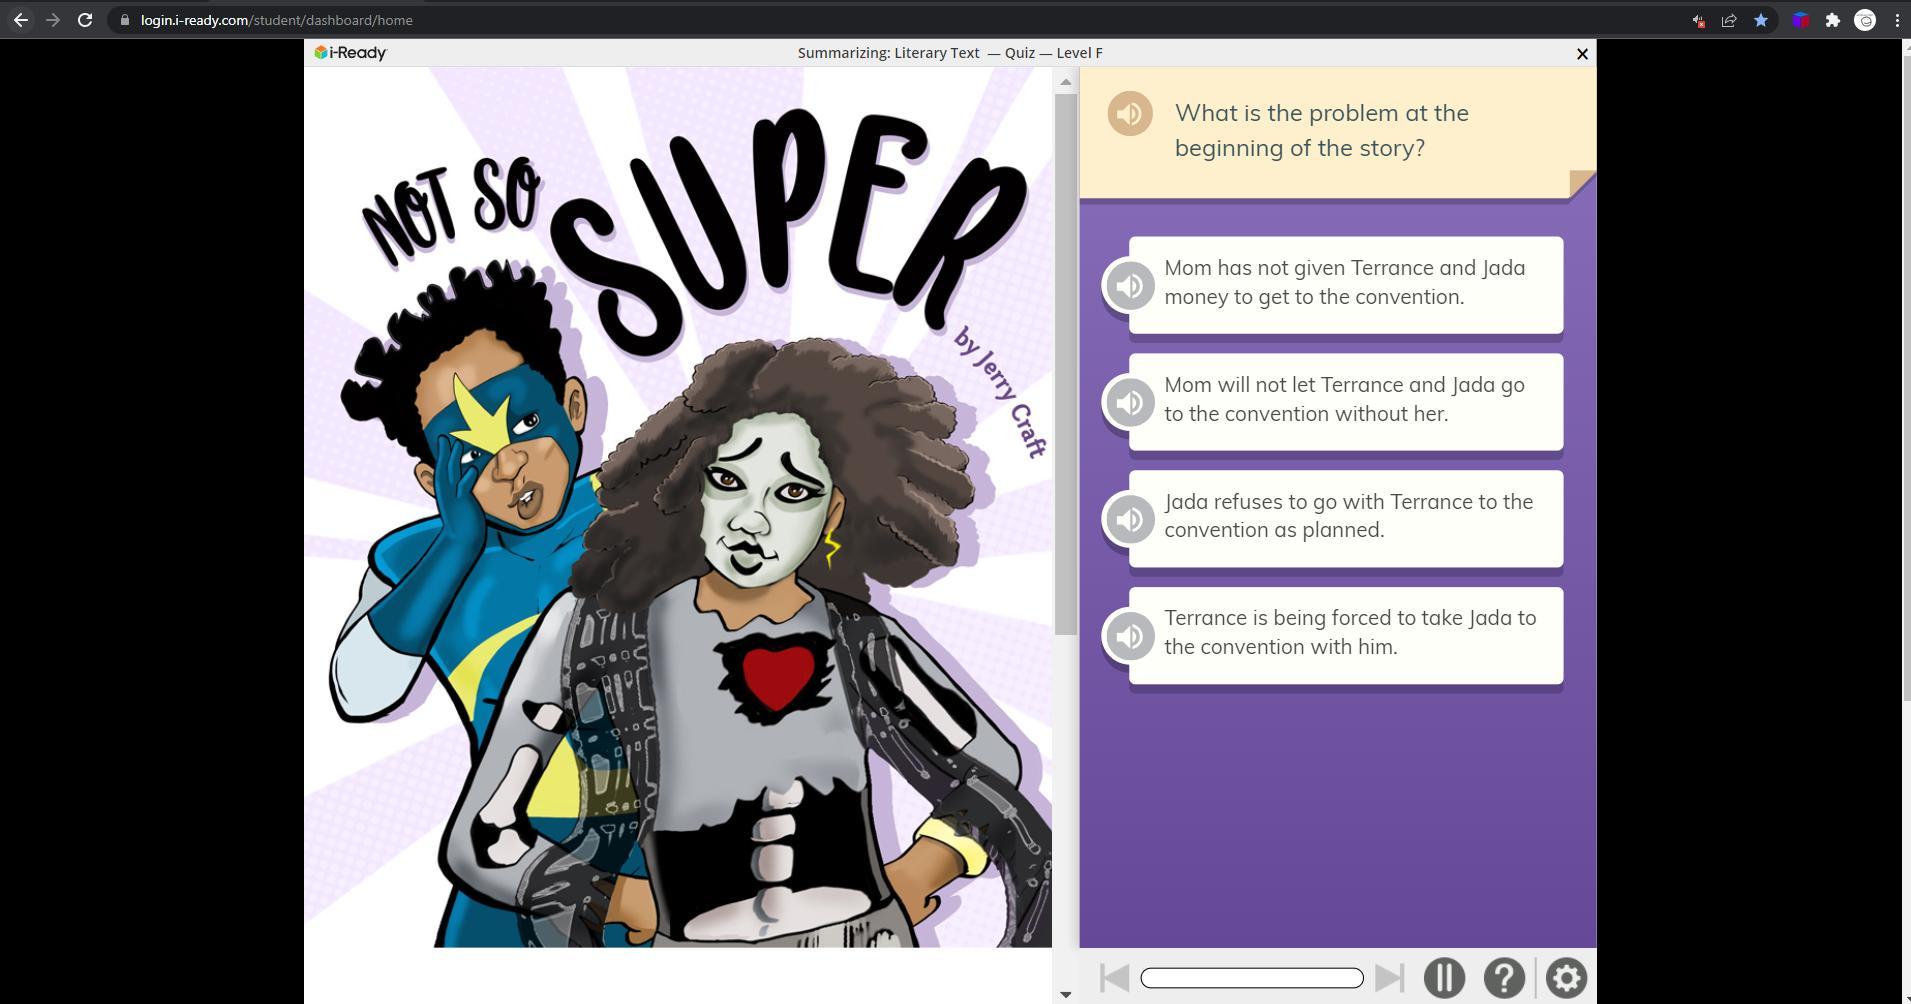1911x1004 pixels.
Task: Skip to the next quiz item
Action: click(1390, 978)
